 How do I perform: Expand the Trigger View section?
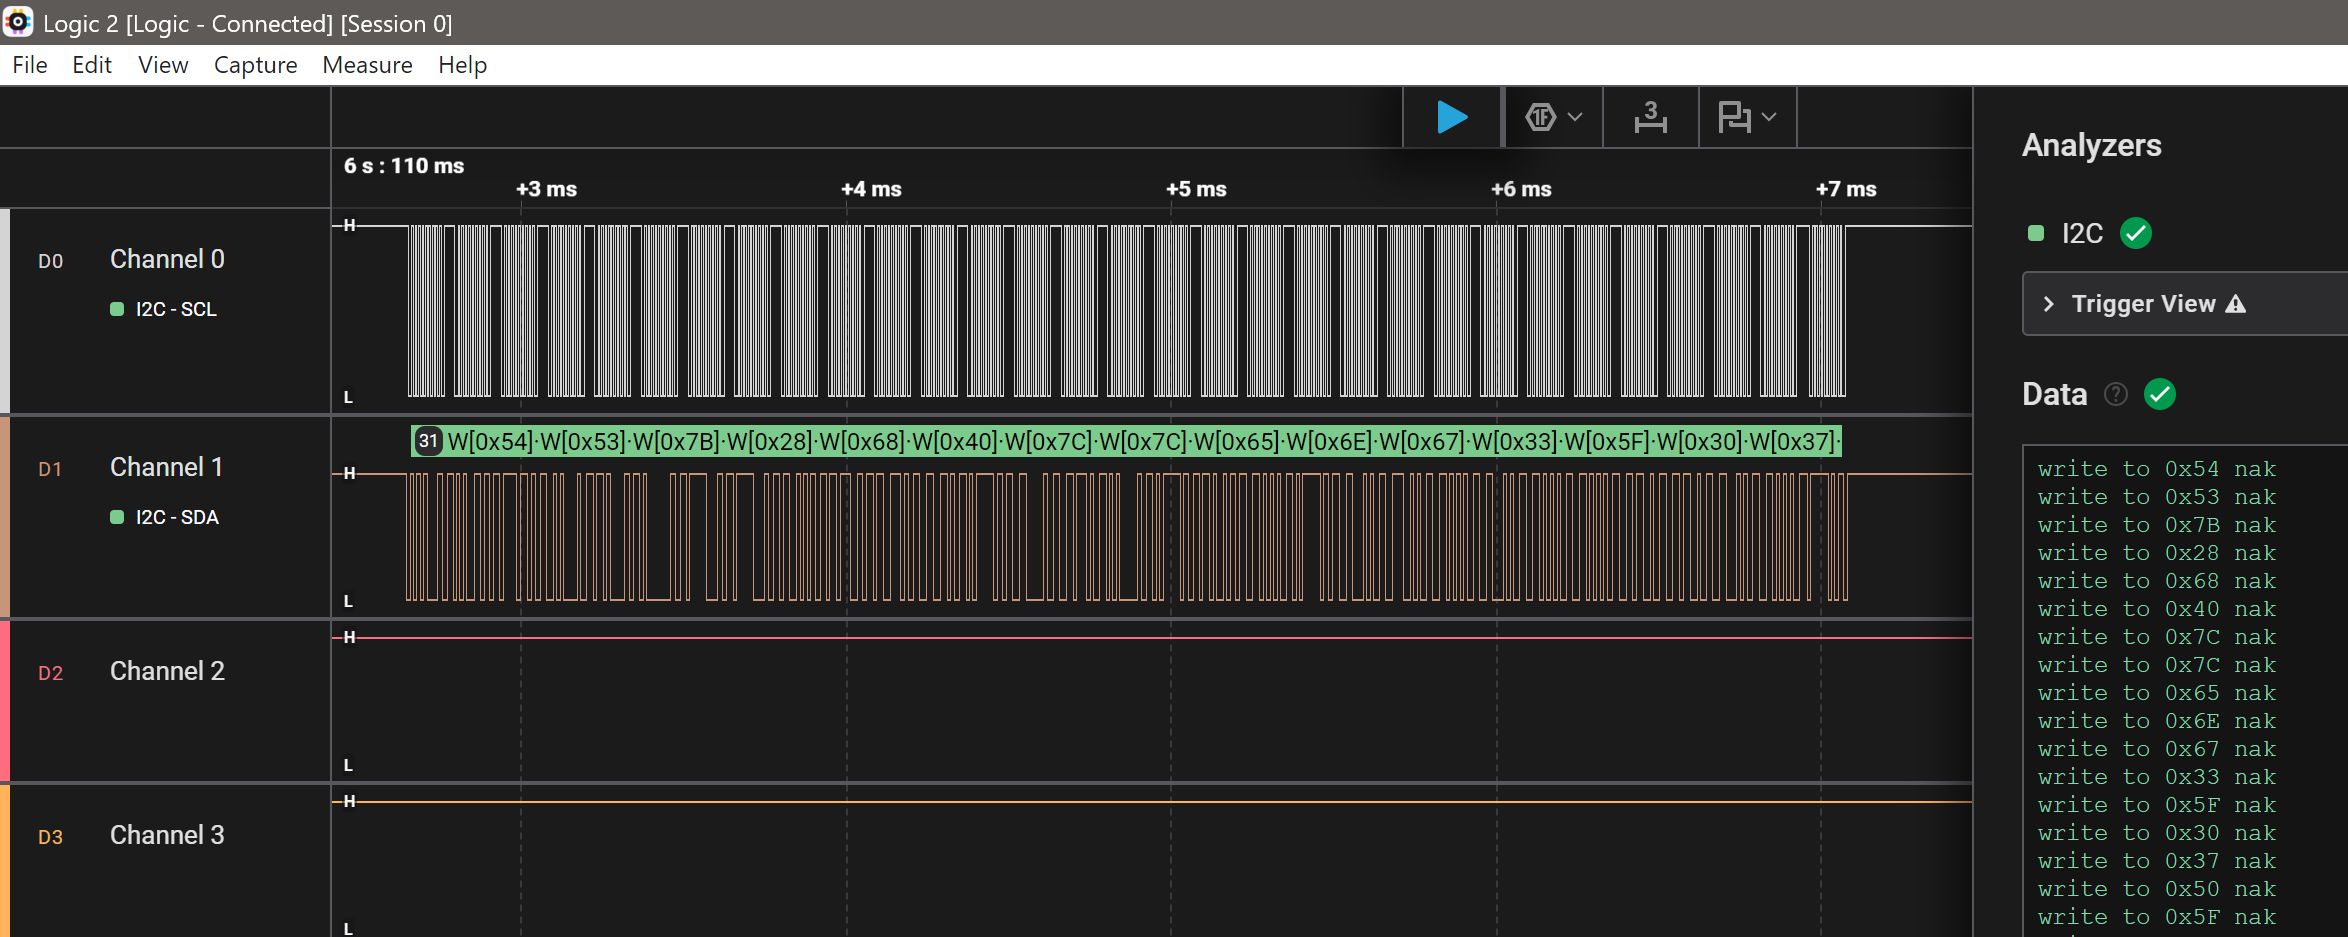pyautogui.click(x=2050, y=303)
